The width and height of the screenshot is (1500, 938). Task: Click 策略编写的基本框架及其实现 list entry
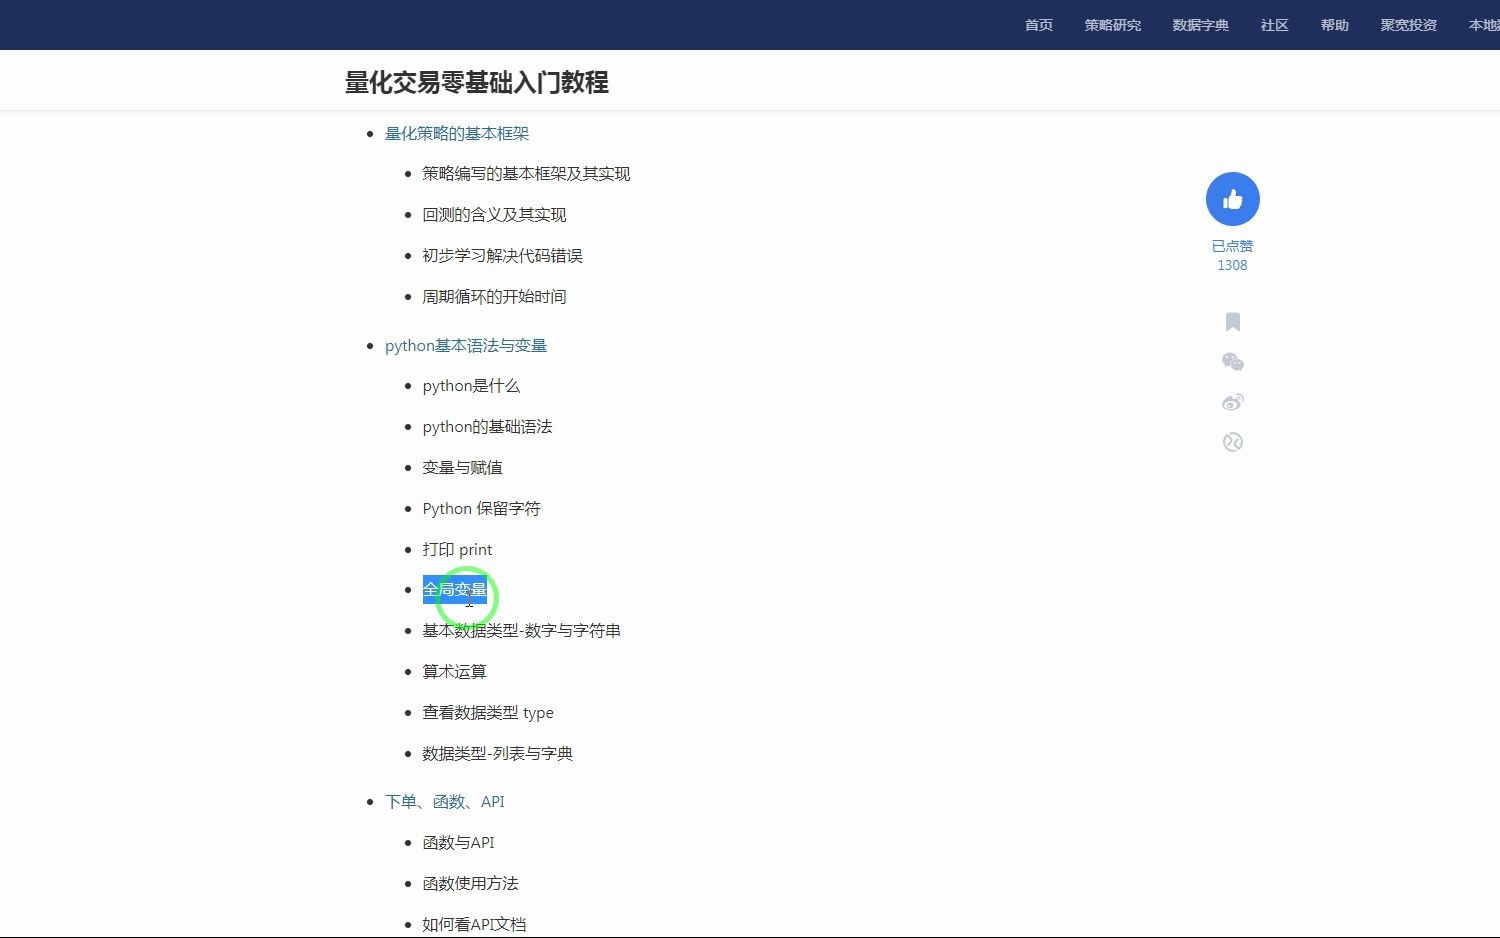point(526,173)
